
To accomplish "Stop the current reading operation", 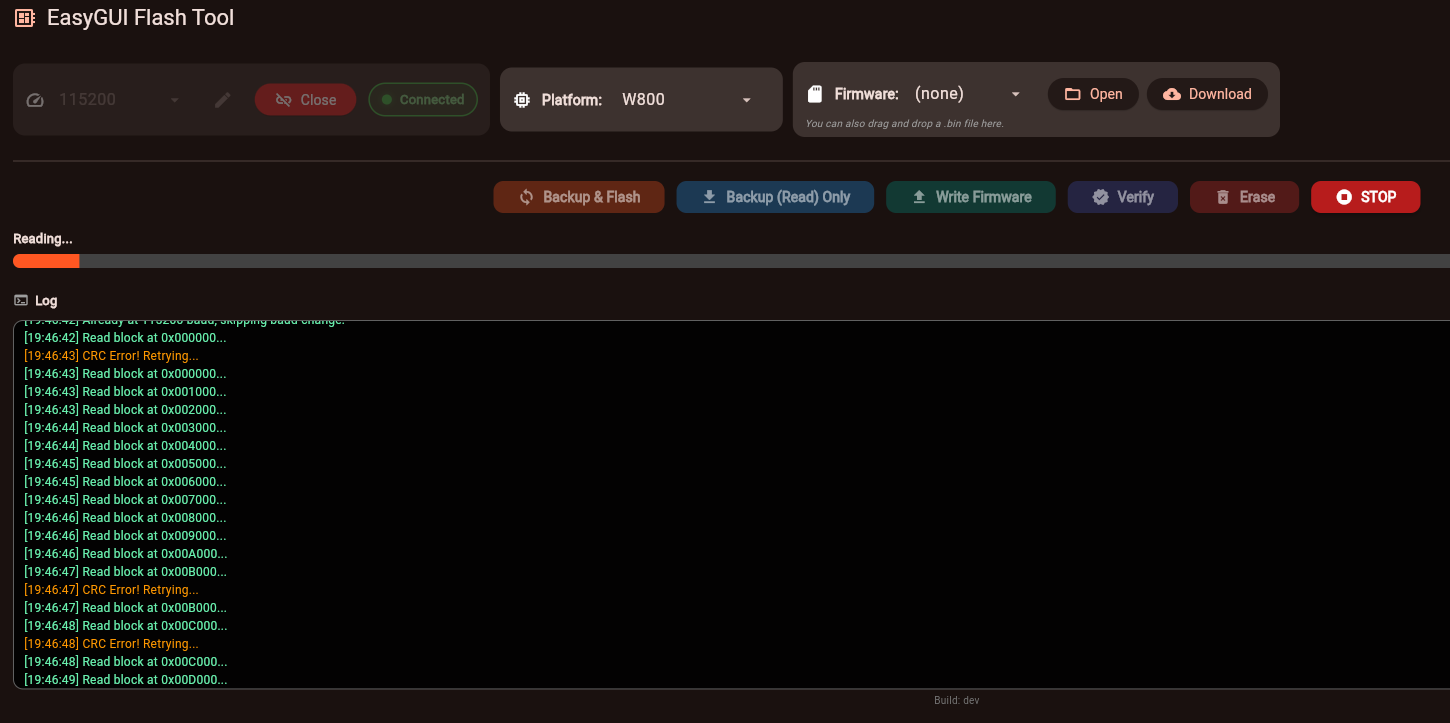I will pyautogui.click(x=1366, y=197).
